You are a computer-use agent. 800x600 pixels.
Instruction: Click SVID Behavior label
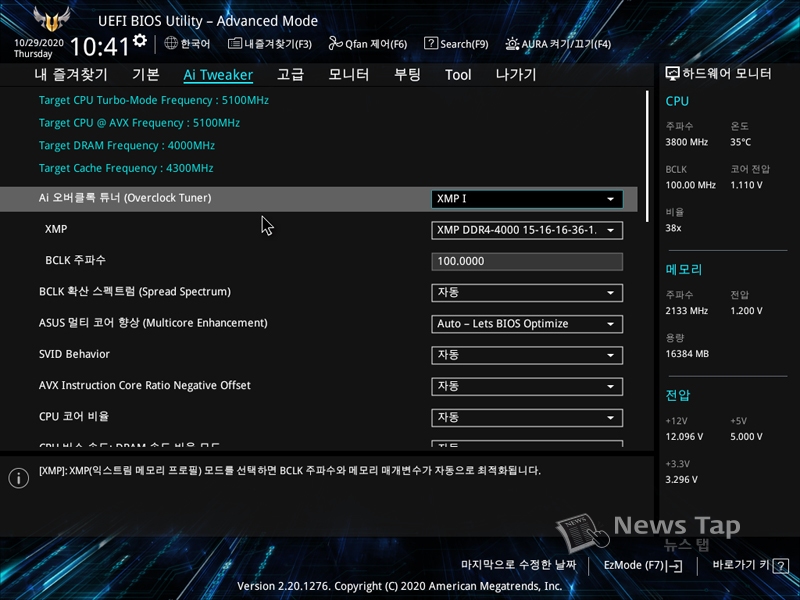click(74, 354)
